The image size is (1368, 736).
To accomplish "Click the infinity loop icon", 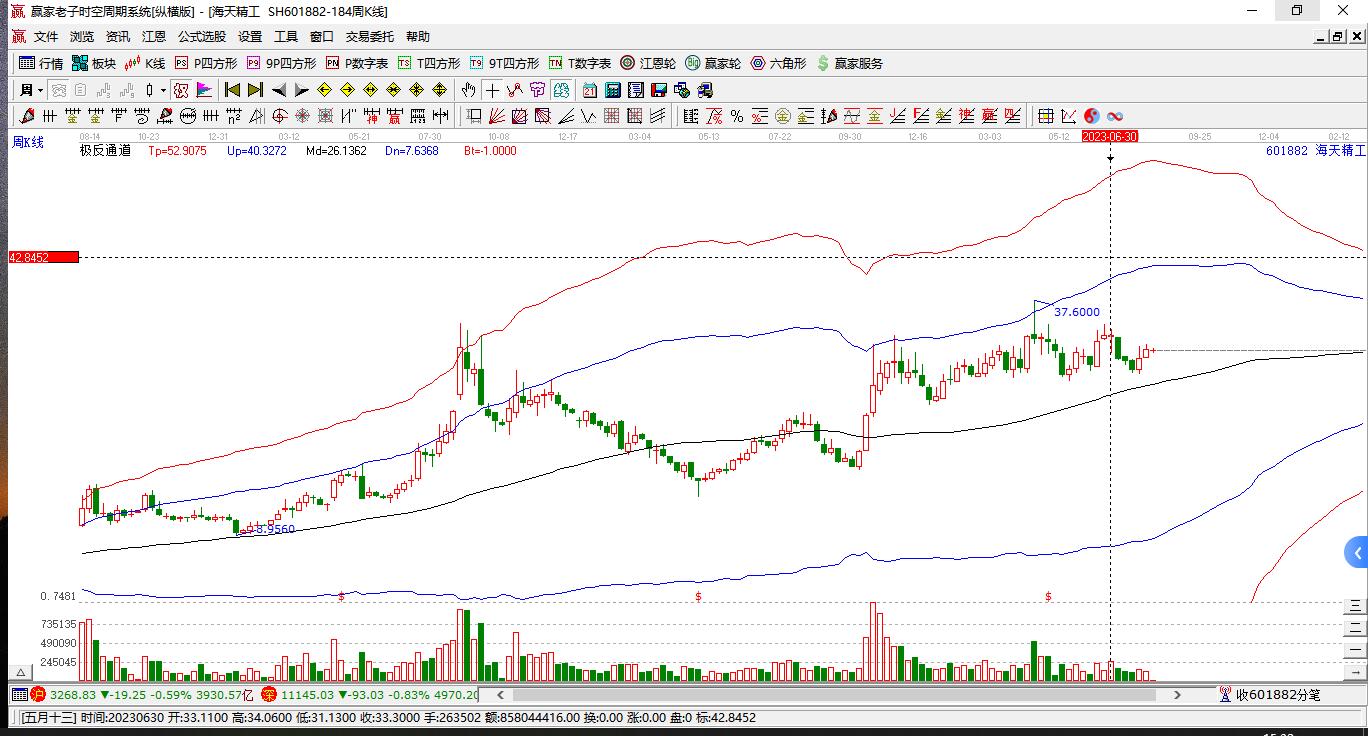I will 1114,116.
